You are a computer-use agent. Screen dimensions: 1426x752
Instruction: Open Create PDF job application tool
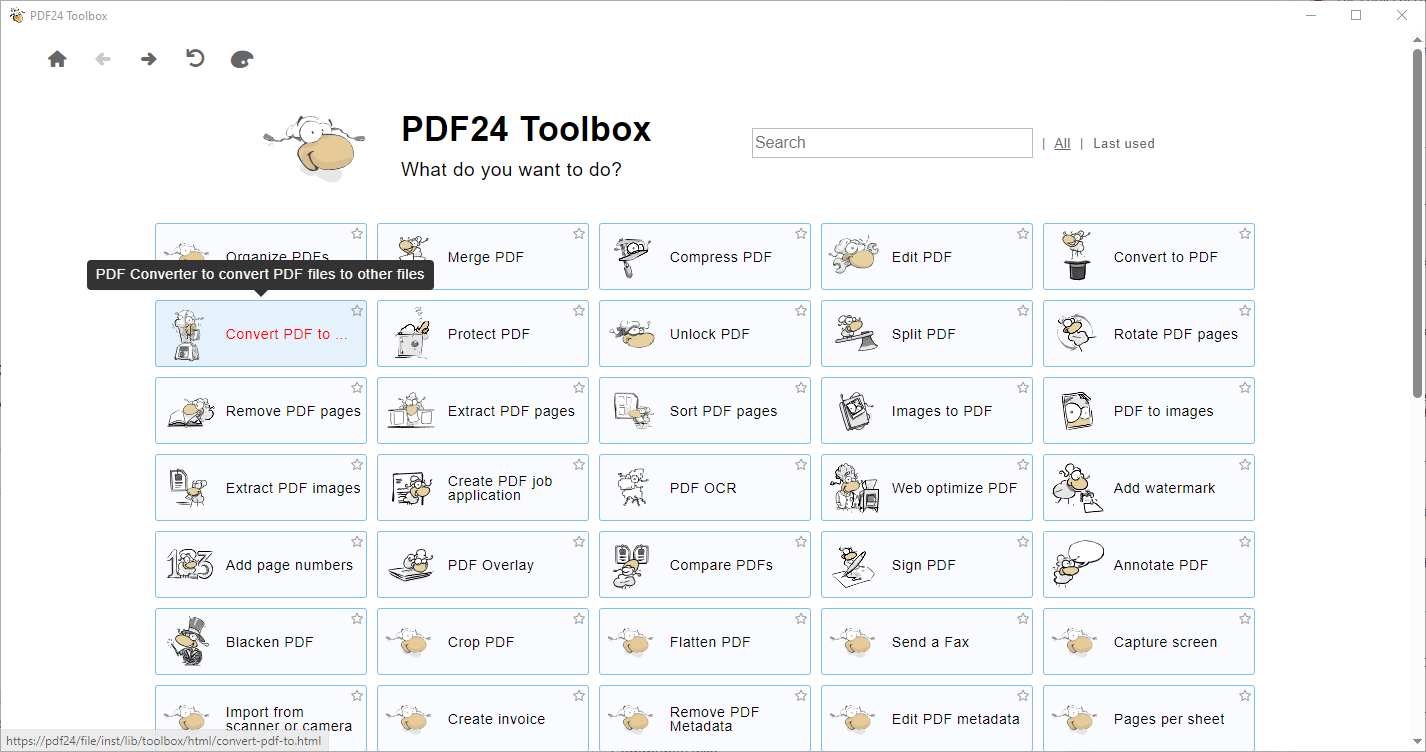click(483, 488)
